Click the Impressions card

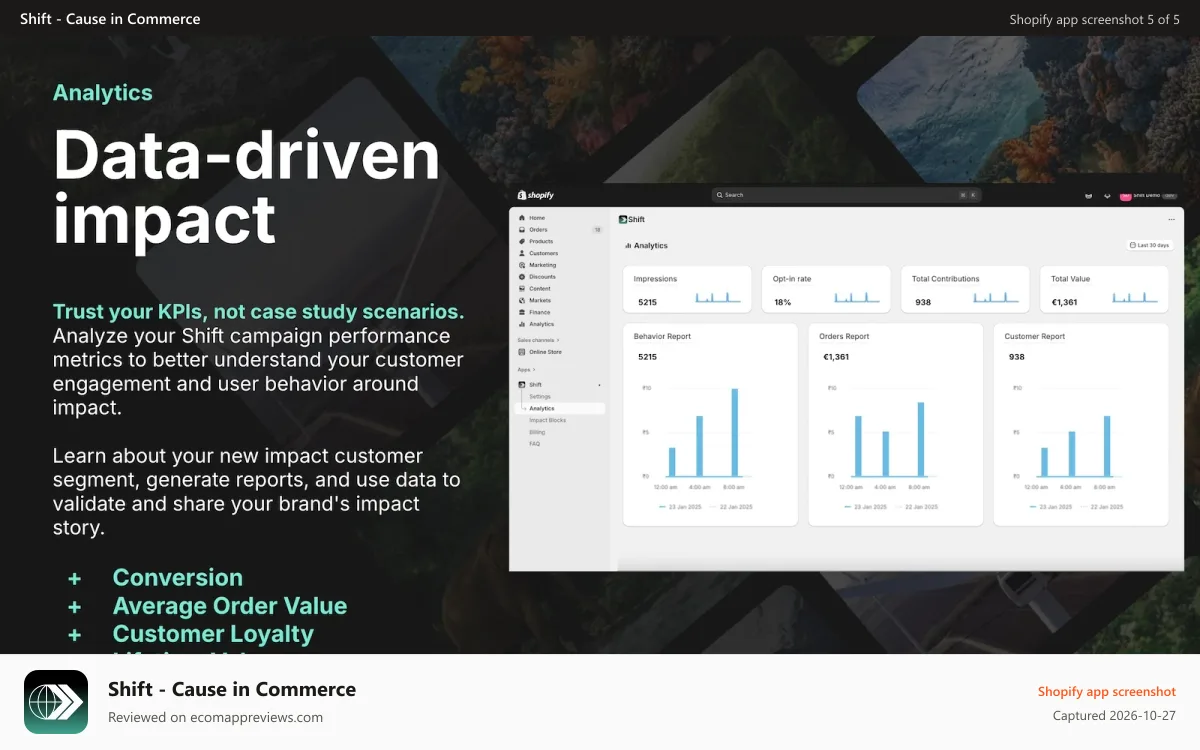(x=687, y=289)
